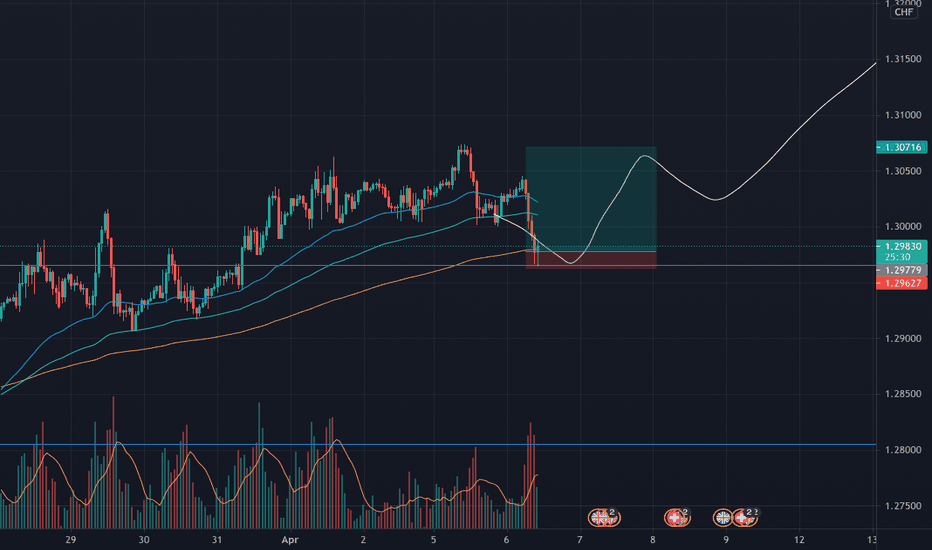This screenshot has width=932, height=550.
Task: Click the 29 date label on time axis
Action: click(71, 540)
